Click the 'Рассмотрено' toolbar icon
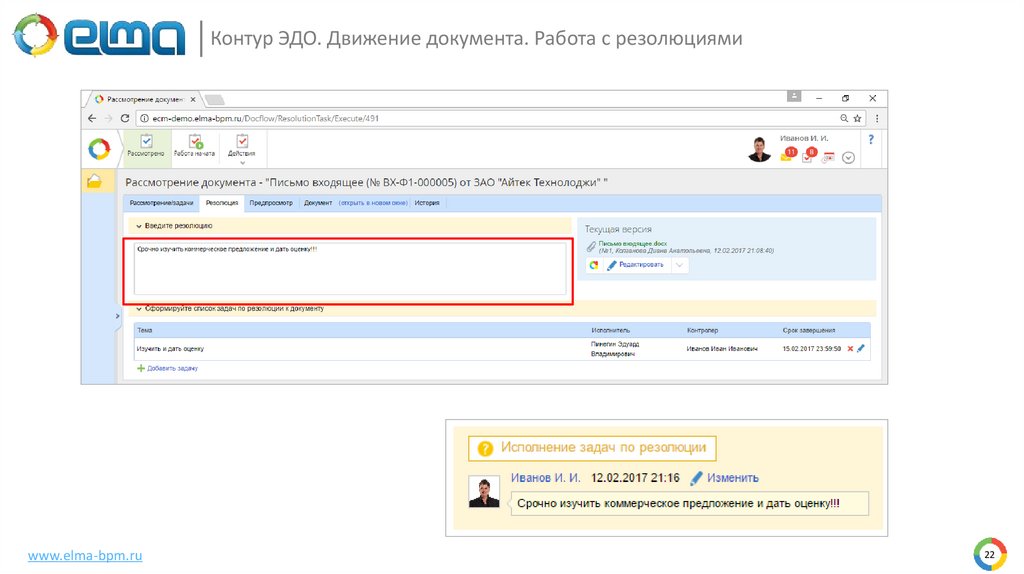 tap(146, 146)
